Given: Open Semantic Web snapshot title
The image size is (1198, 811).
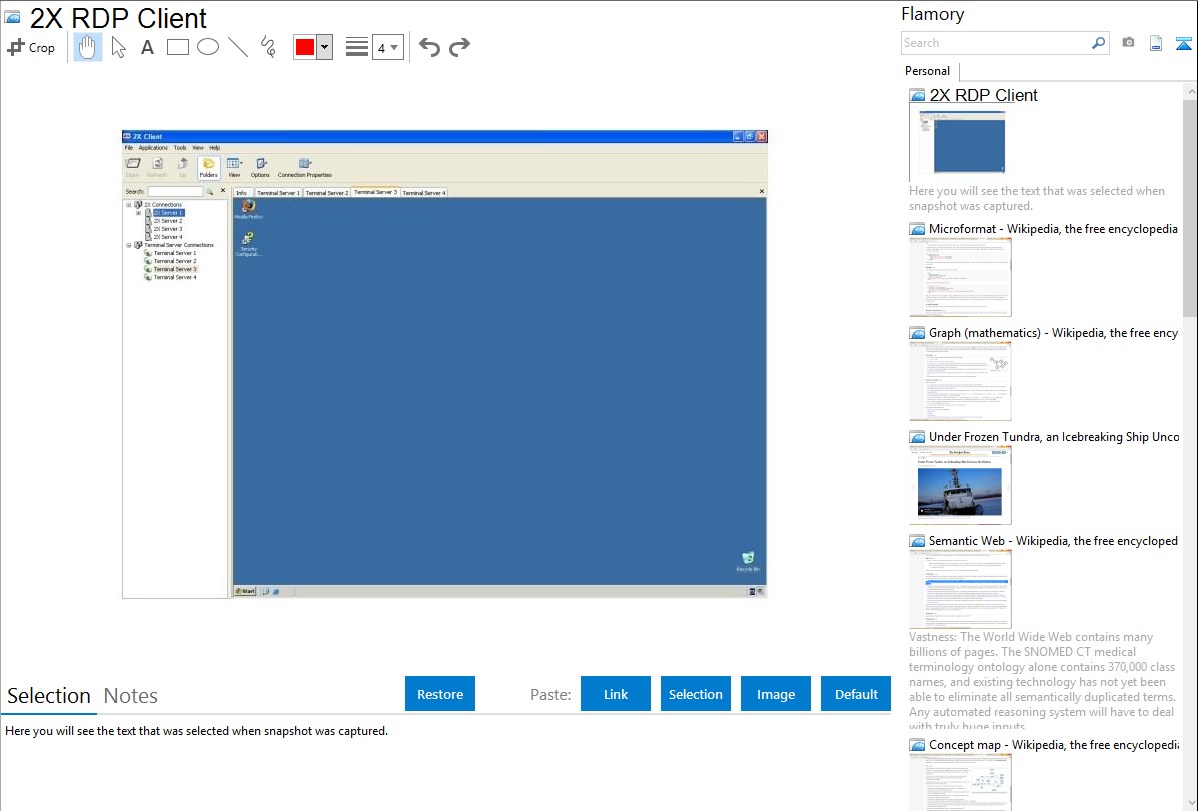Looking at the screenshot, I should (1053, 540).
